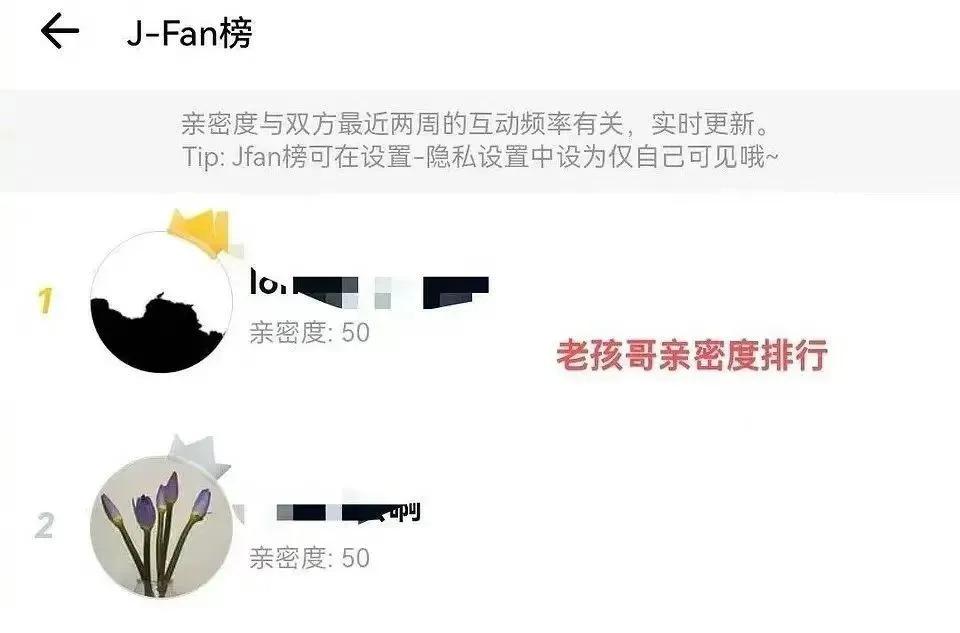Tap the J-Fan榜 page title
This screenshot has height=633, width=960.
tap(189, 33)
